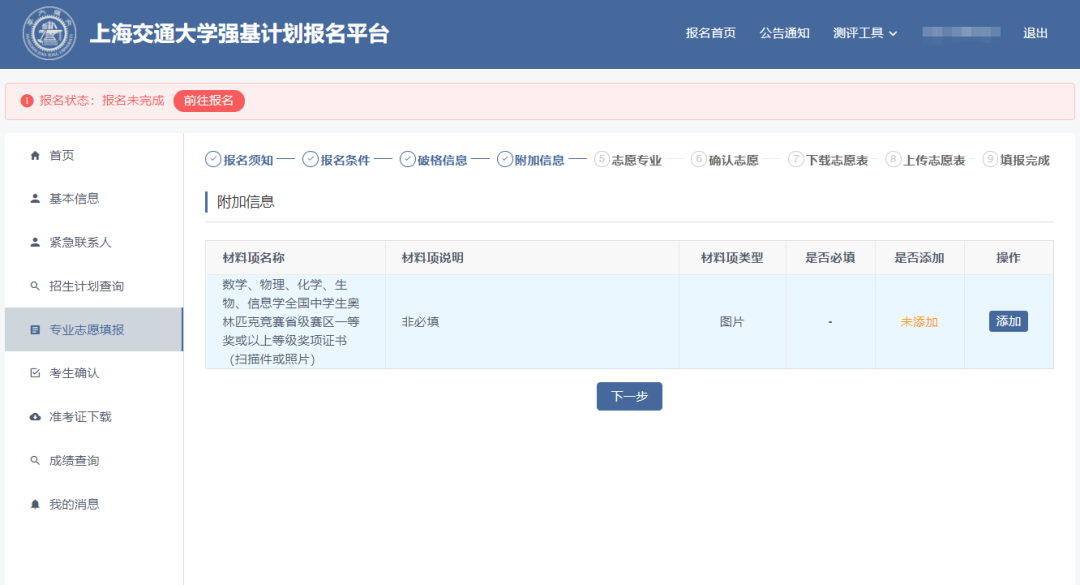1080x585 pixels.
Task: Click 下一步 to continue
Action: [629, 396]
